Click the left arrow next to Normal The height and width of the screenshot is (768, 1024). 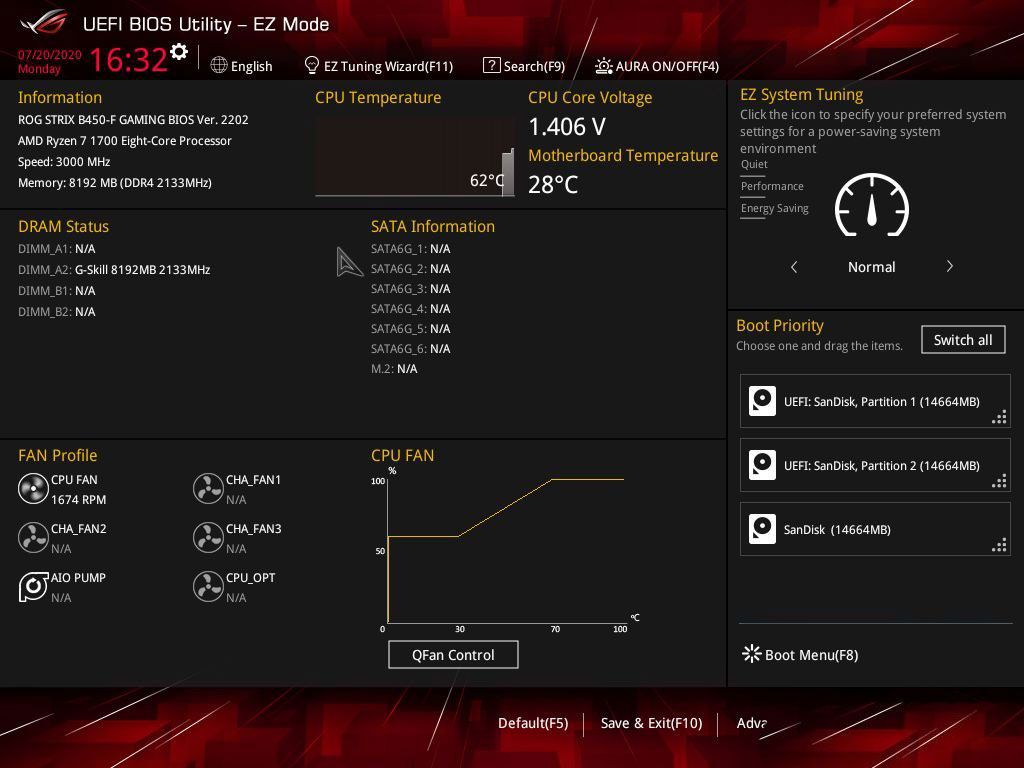[794, 267]
